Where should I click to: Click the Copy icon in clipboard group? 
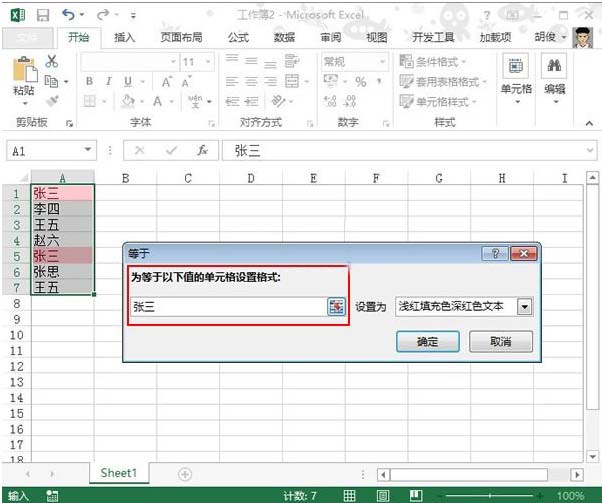[x=51, y=81]
